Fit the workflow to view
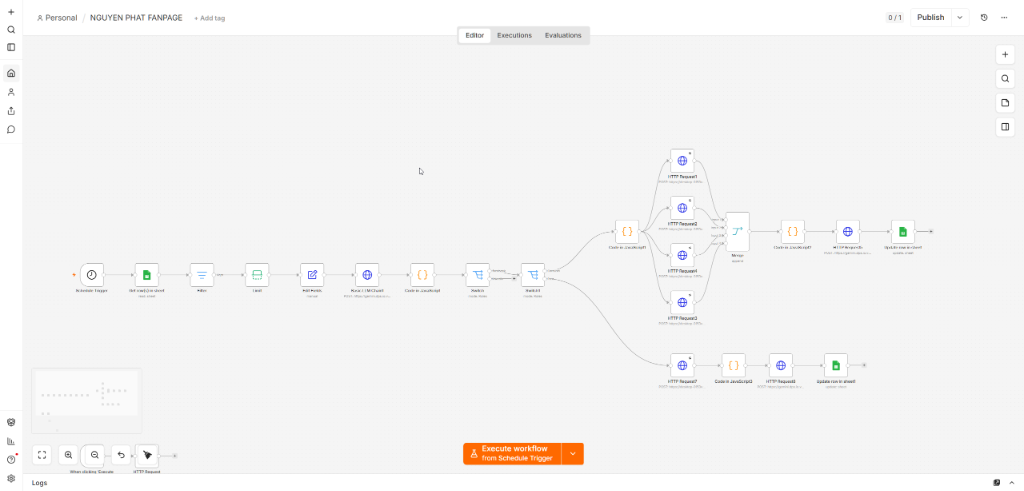Viewport: 1024px width, 491px height. tap(42, 455)
